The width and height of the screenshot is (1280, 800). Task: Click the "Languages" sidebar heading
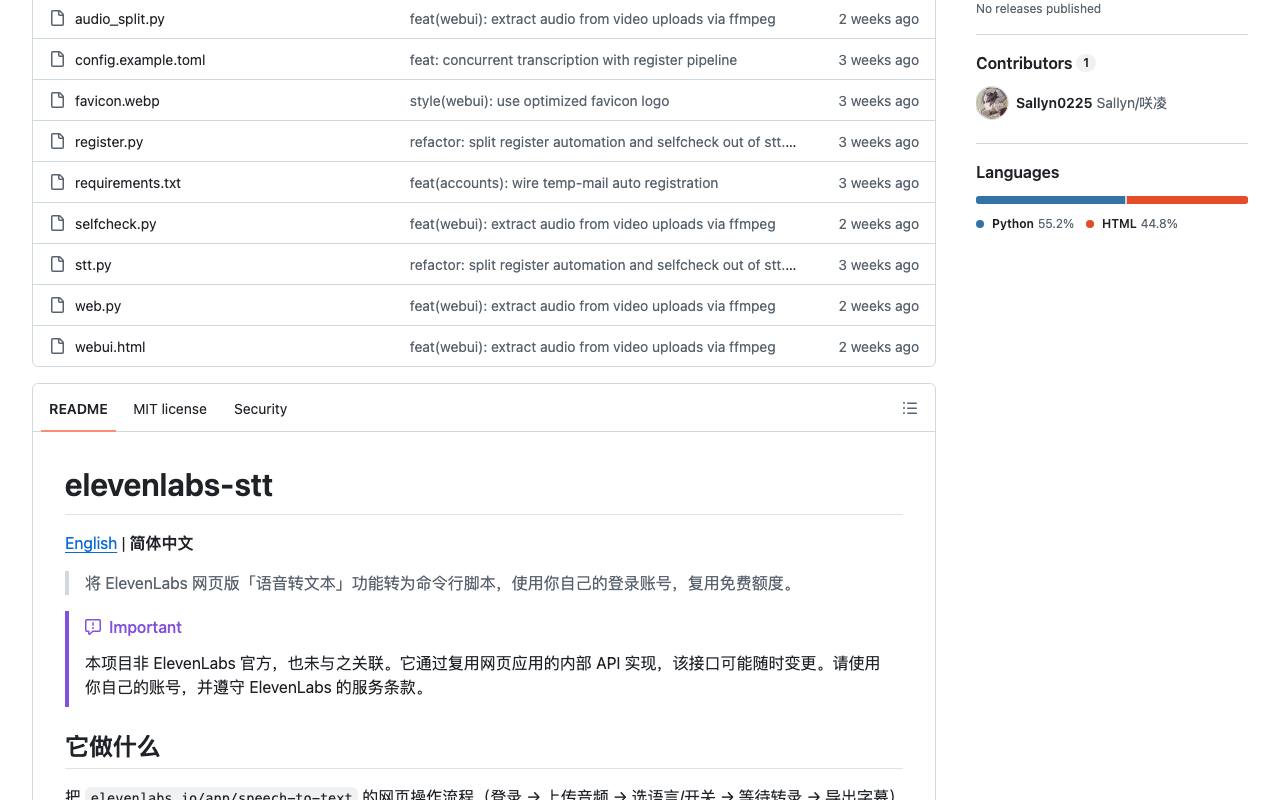tap(1017, 172)
